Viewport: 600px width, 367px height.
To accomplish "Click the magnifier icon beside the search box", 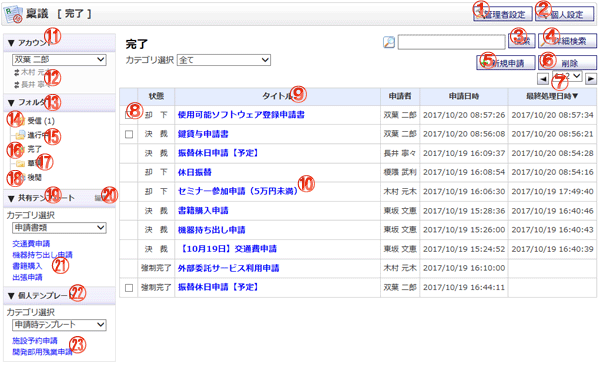I will [389, 42].
